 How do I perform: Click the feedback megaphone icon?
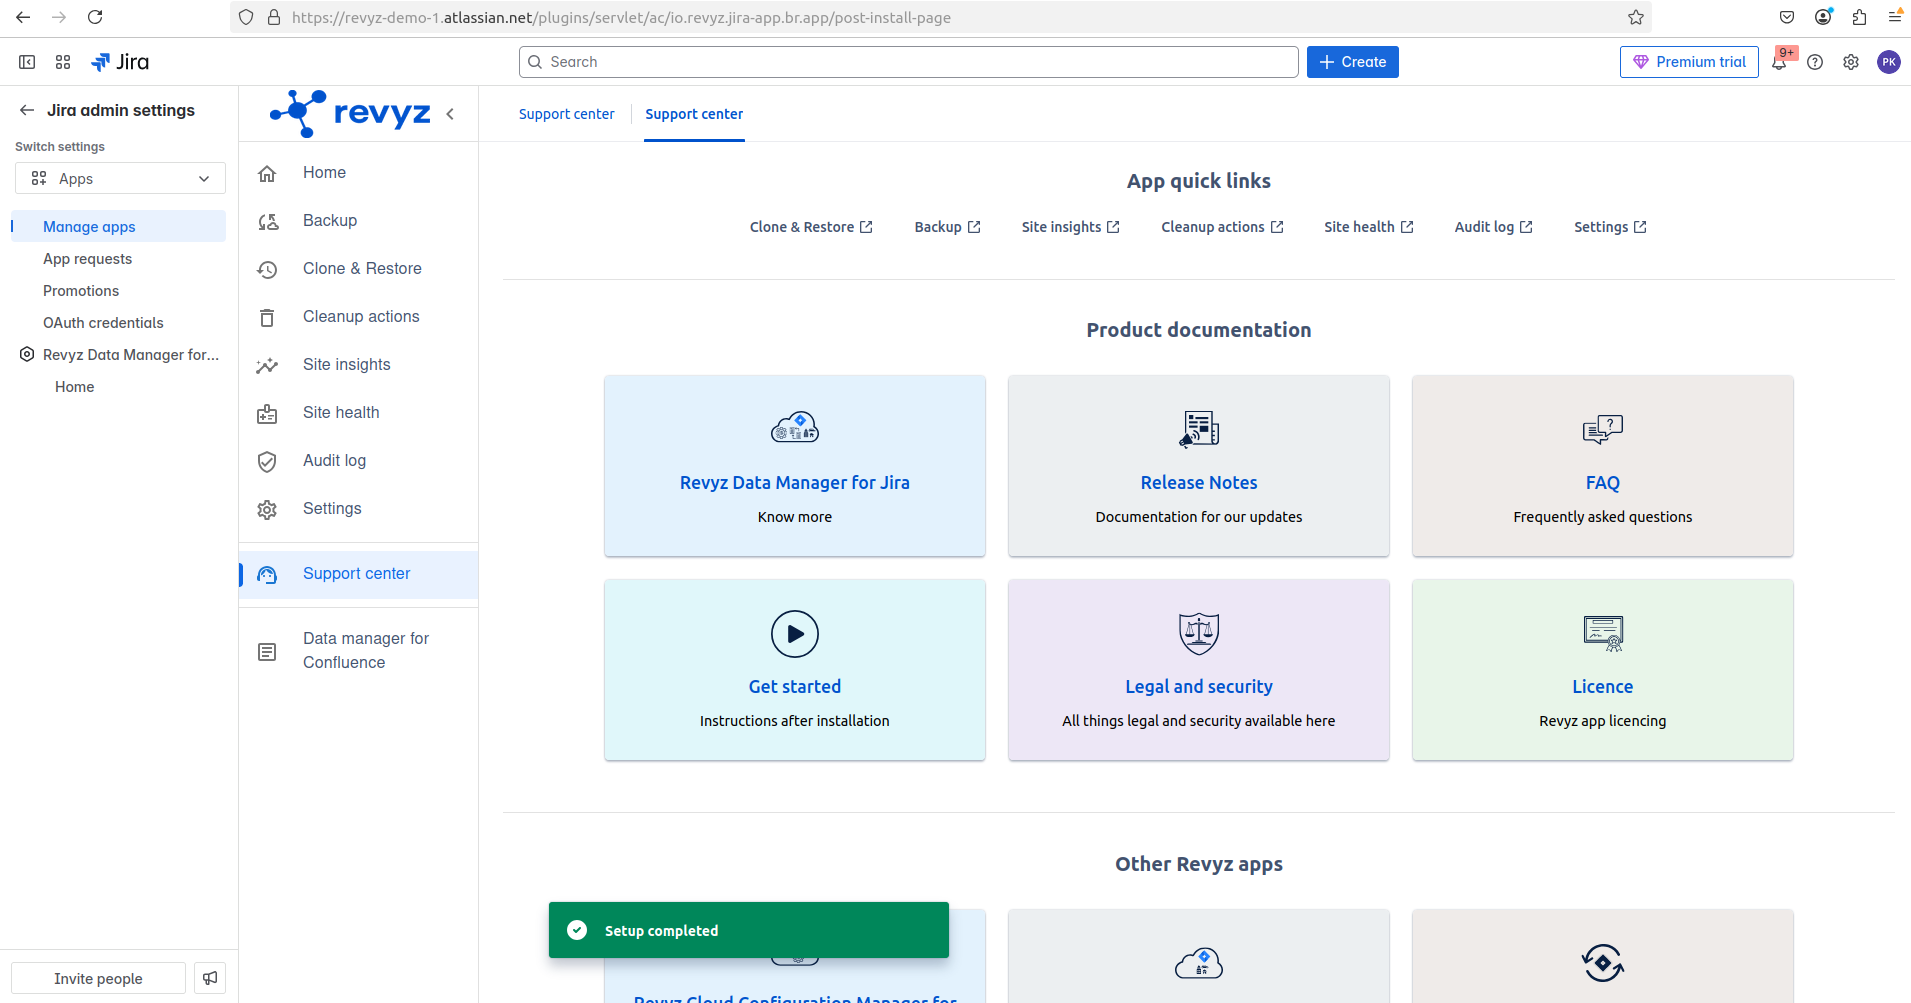click(210, 978)
